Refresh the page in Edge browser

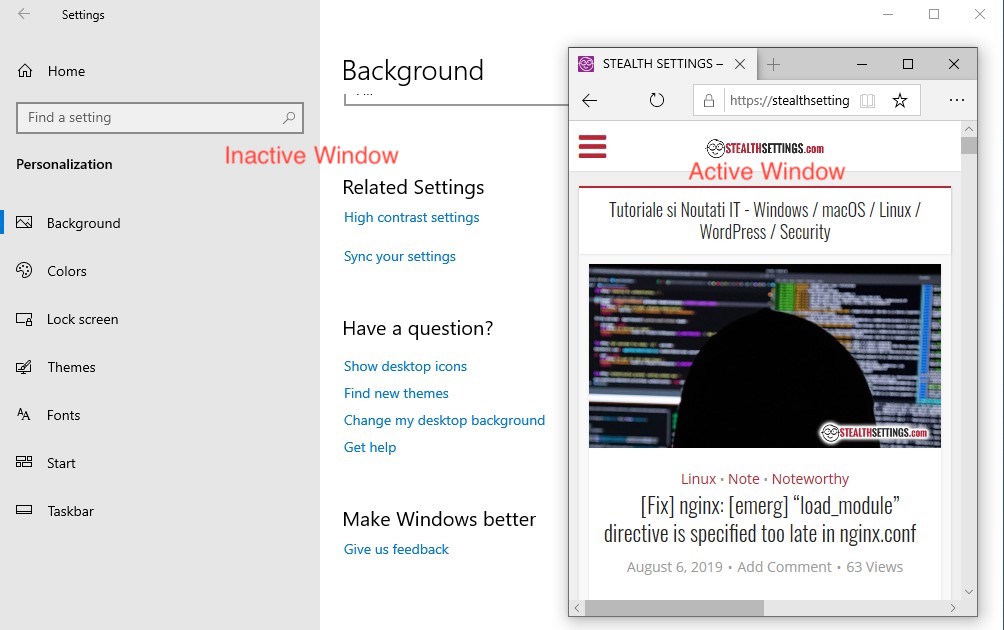coord(656,100)
